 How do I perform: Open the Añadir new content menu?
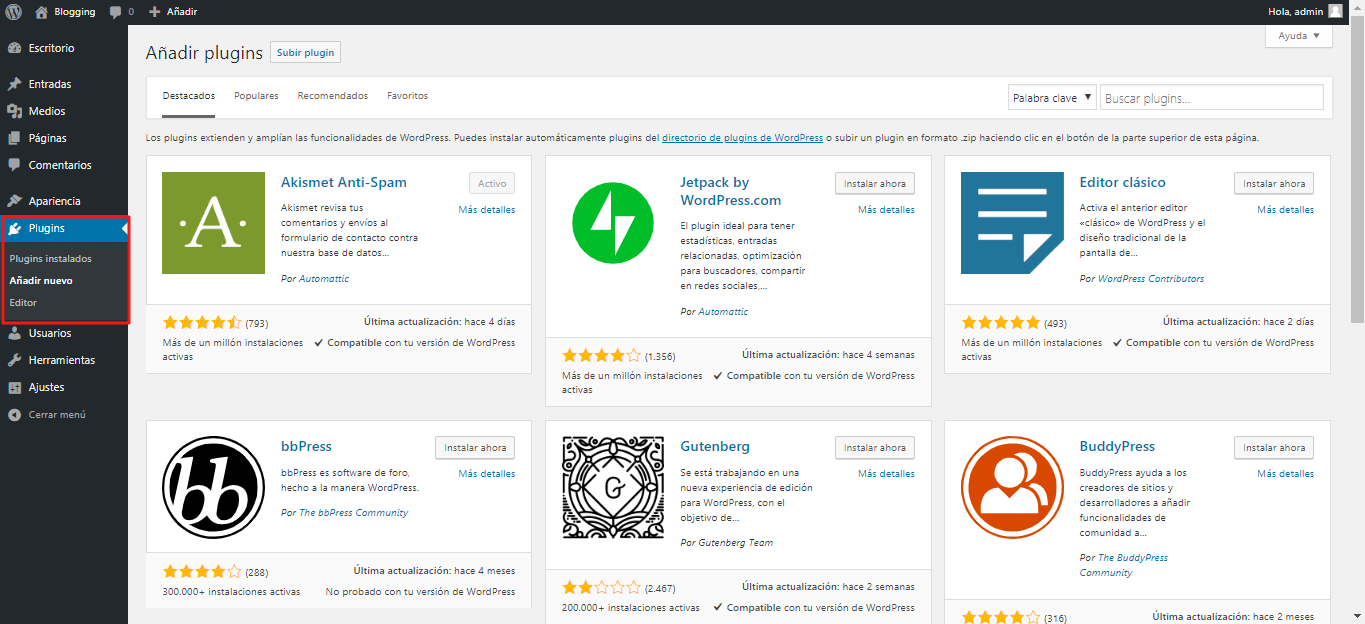click(x=173, y=12)
